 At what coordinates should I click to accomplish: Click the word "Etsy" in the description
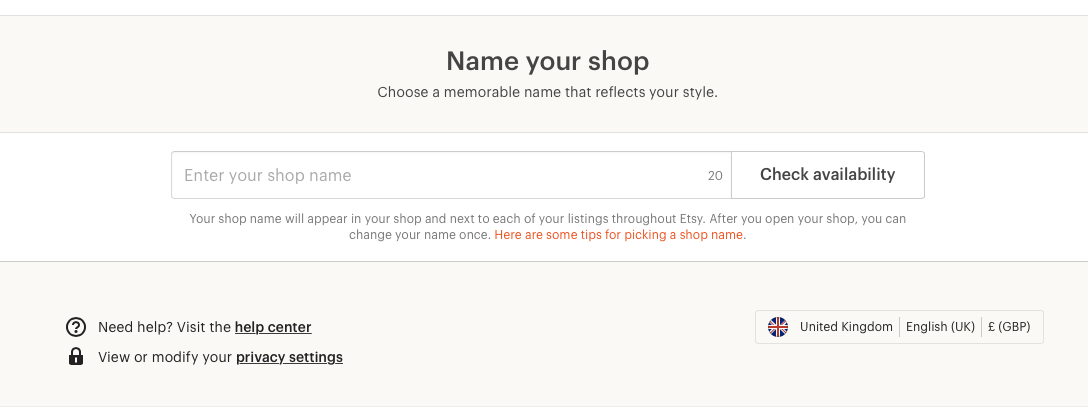point(691,219)
